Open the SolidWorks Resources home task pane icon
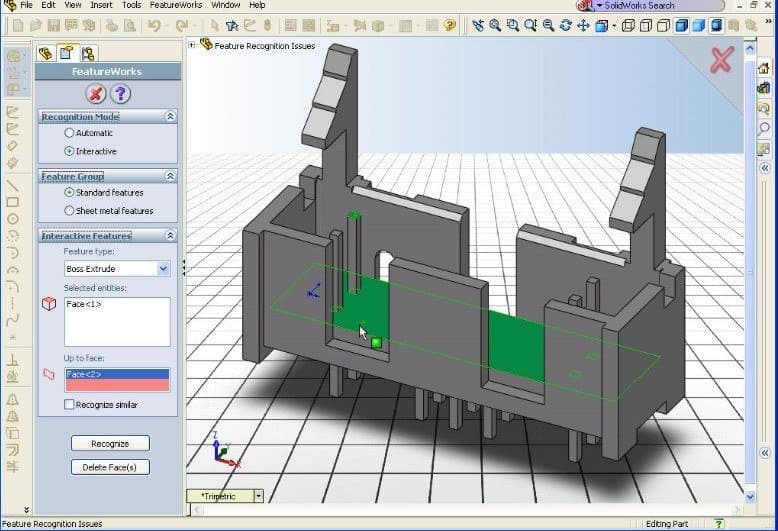Image resolution: width=778 pixels, height=531 pixels. coord(764,67)
